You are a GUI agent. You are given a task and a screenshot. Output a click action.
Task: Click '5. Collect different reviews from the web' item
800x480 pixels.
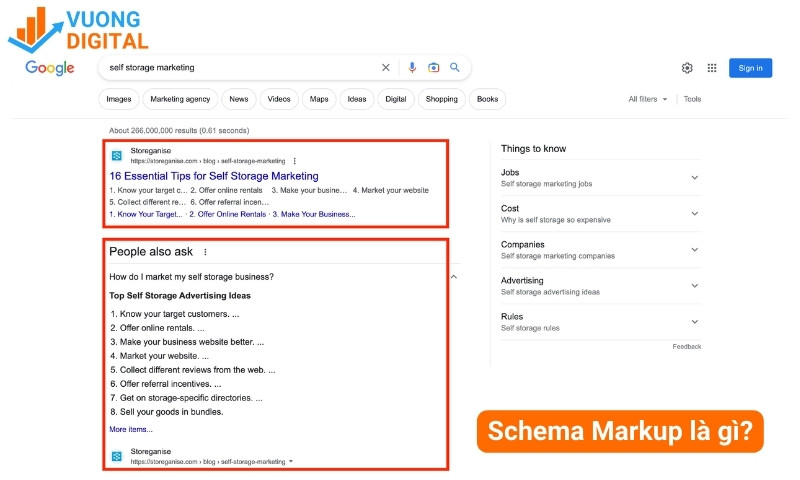[x=192, y=370]
